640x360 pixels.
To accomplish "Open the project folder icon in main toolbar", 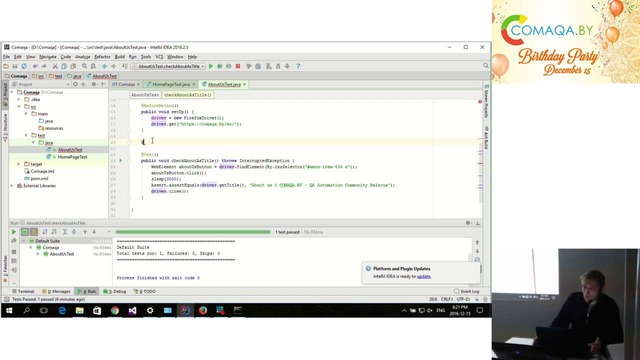I will click(6, 66).
